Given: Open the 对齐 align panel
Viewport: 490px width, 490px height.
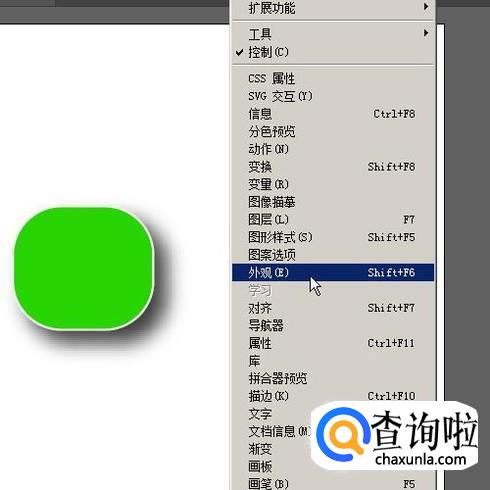Looking at the screenshot, I should click(x=333, y=308).
